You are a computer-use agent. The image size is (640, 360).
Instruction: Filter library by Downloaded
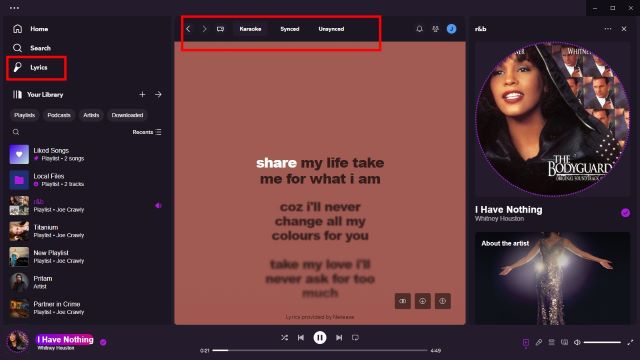[x=127, y=115]
